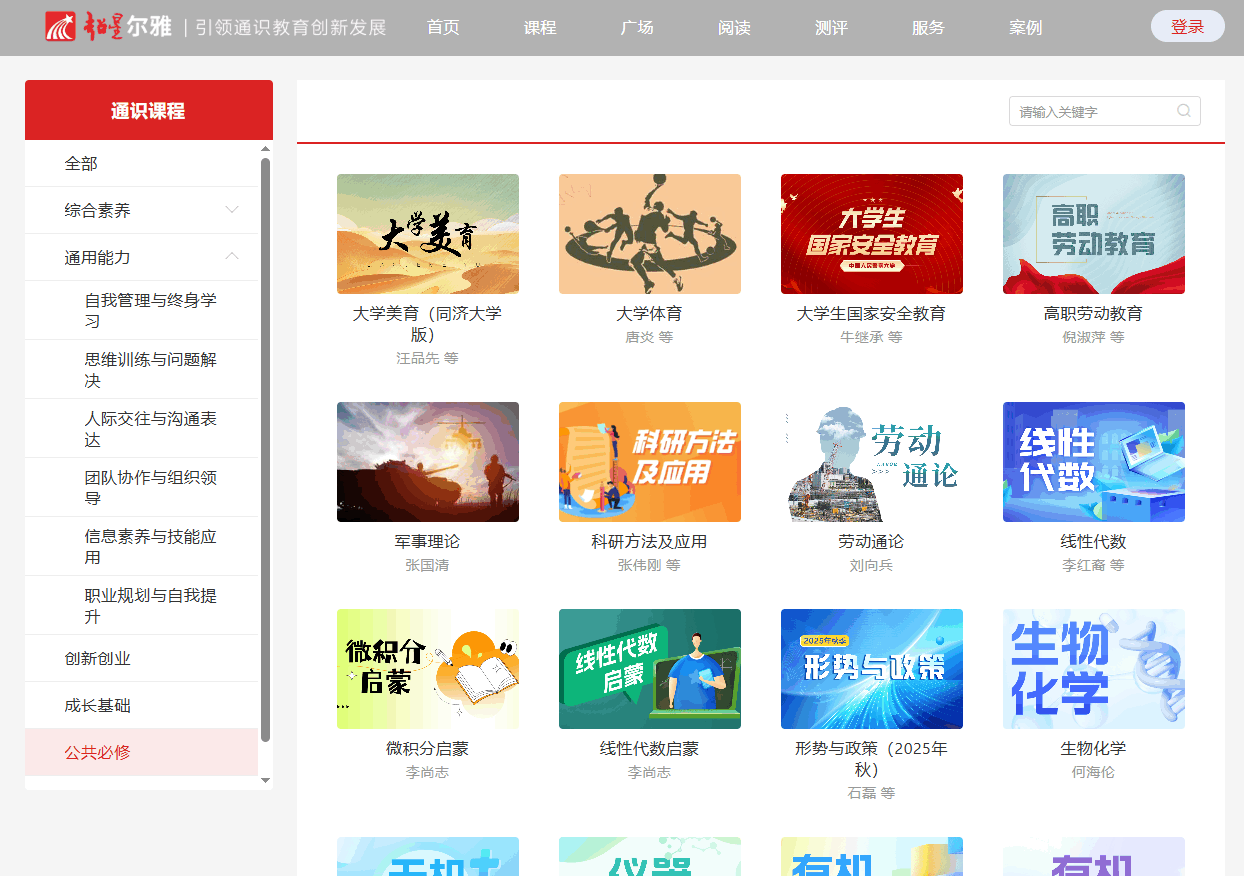Open the 线性代数 course title link
The height and width of the screenshot is (876, 1244).
pos(1093,541)
